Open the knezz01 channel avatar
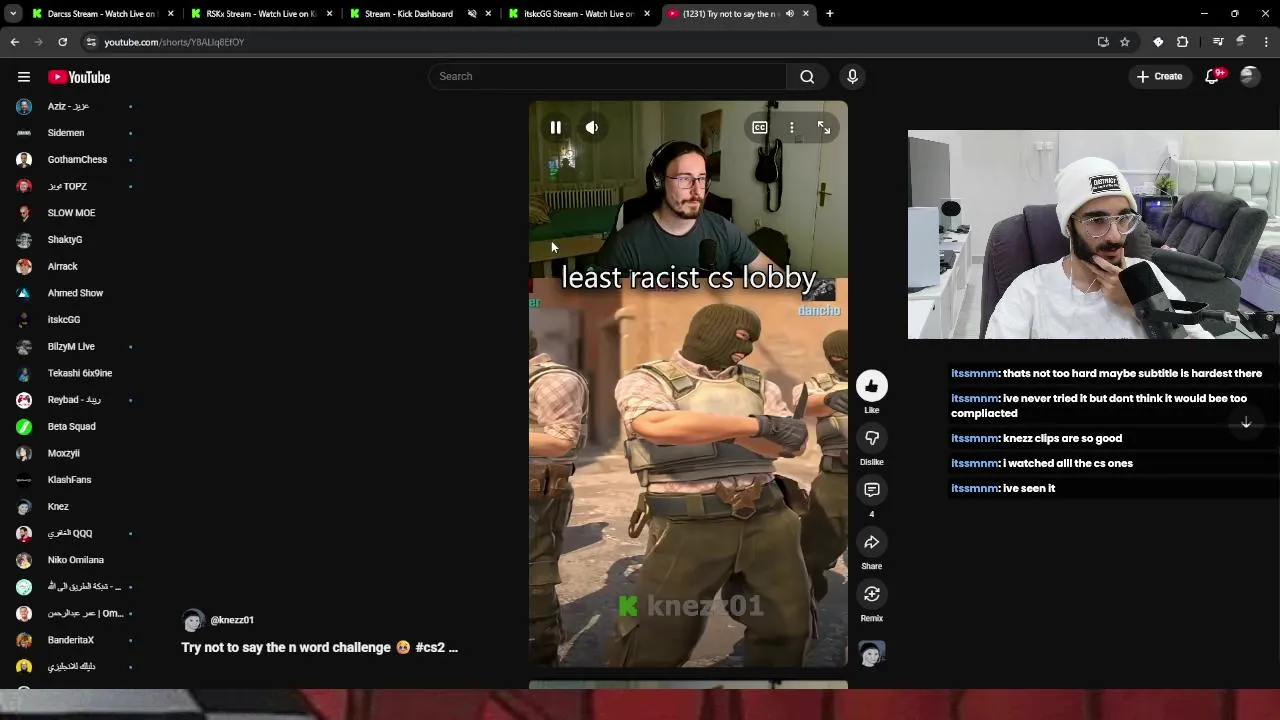 point(193,620)
